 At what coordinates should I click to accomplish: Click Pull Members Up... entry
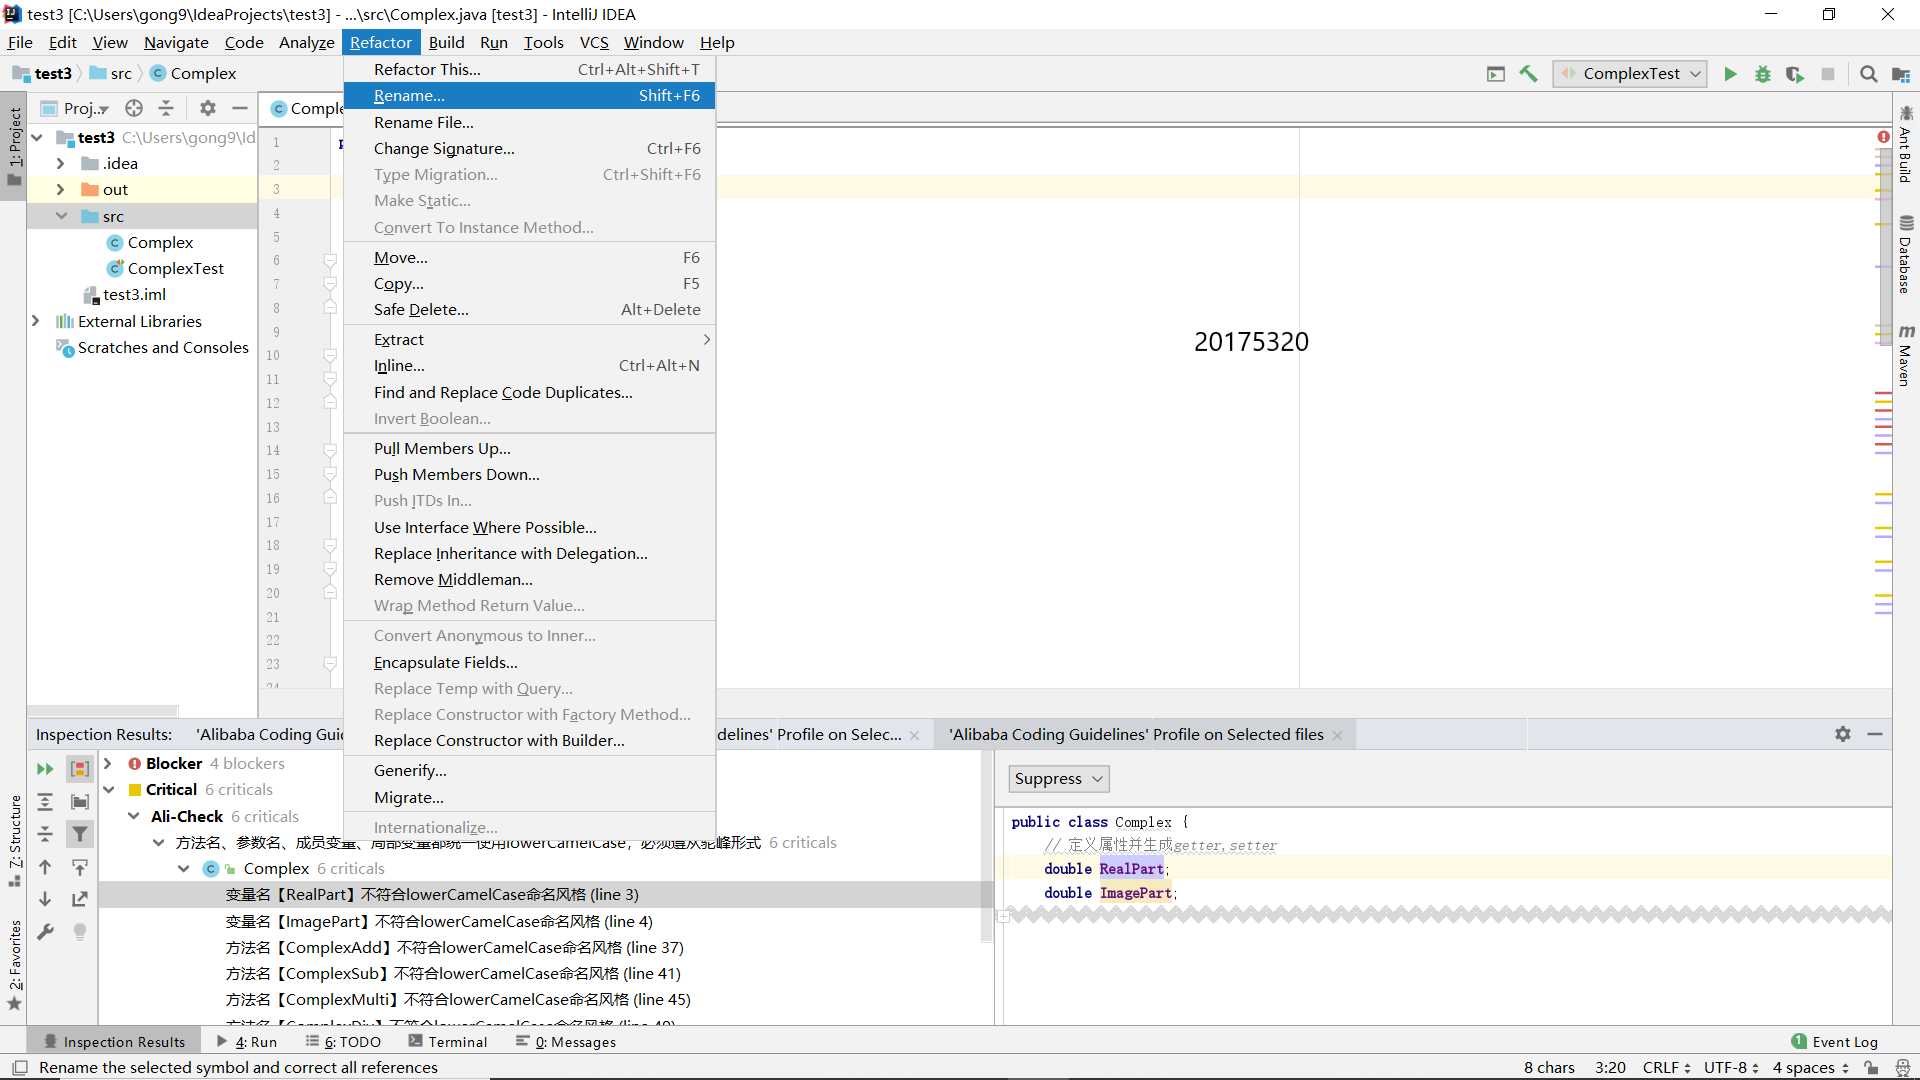[529, 449]
